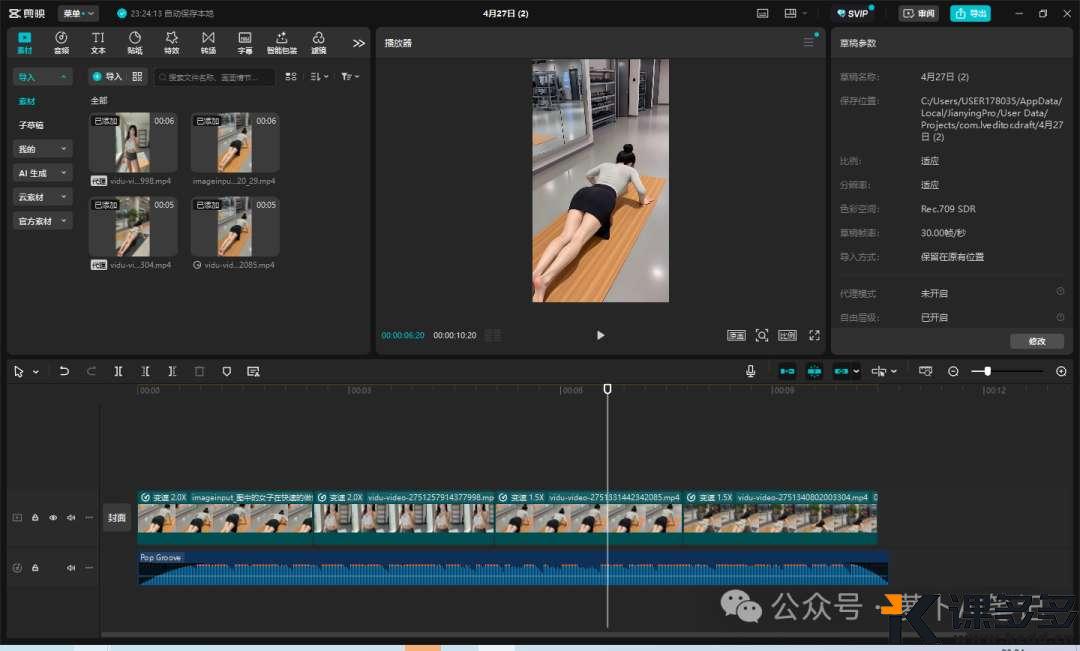Select the 全部 filter above the media thumbnails
Viewport: 1080px width, 651px height.
point(99,101)
